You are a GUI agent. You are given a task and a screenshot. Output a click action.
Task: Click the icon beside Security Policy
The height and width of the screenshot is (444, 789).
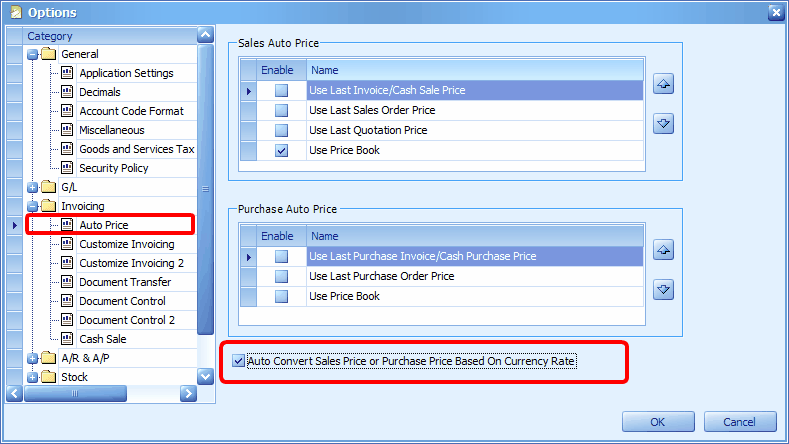[67, 168]
